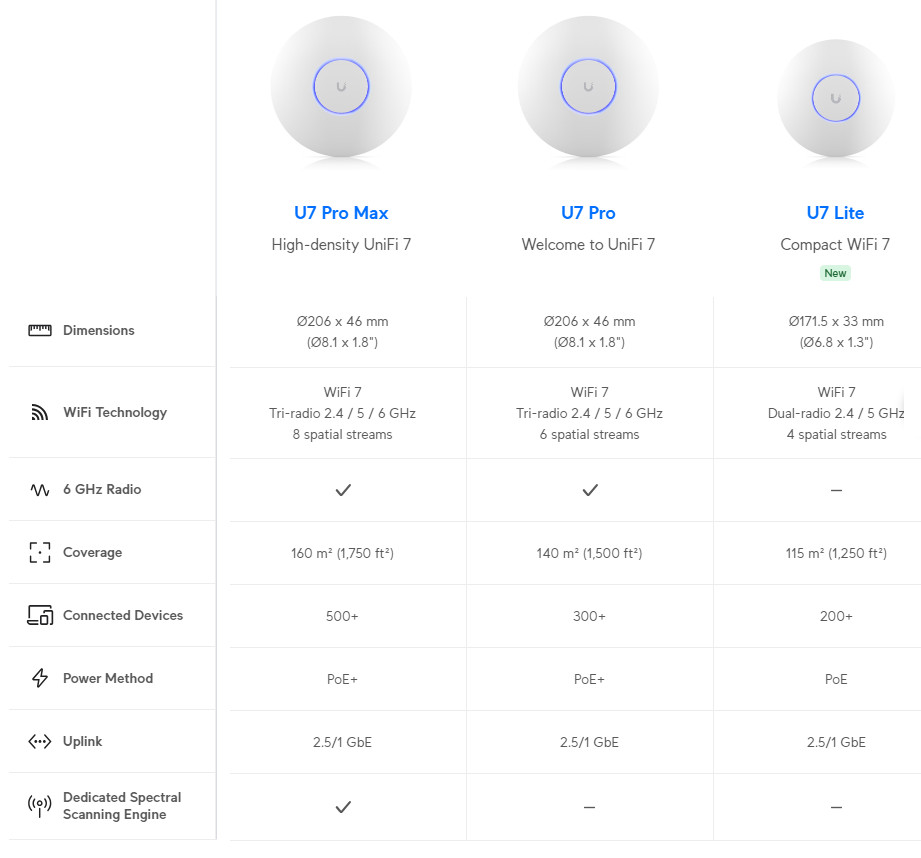This screenshot has width=921, height=858.
Task: Click the '8 spatial streams' text
Action: point(342,435)
